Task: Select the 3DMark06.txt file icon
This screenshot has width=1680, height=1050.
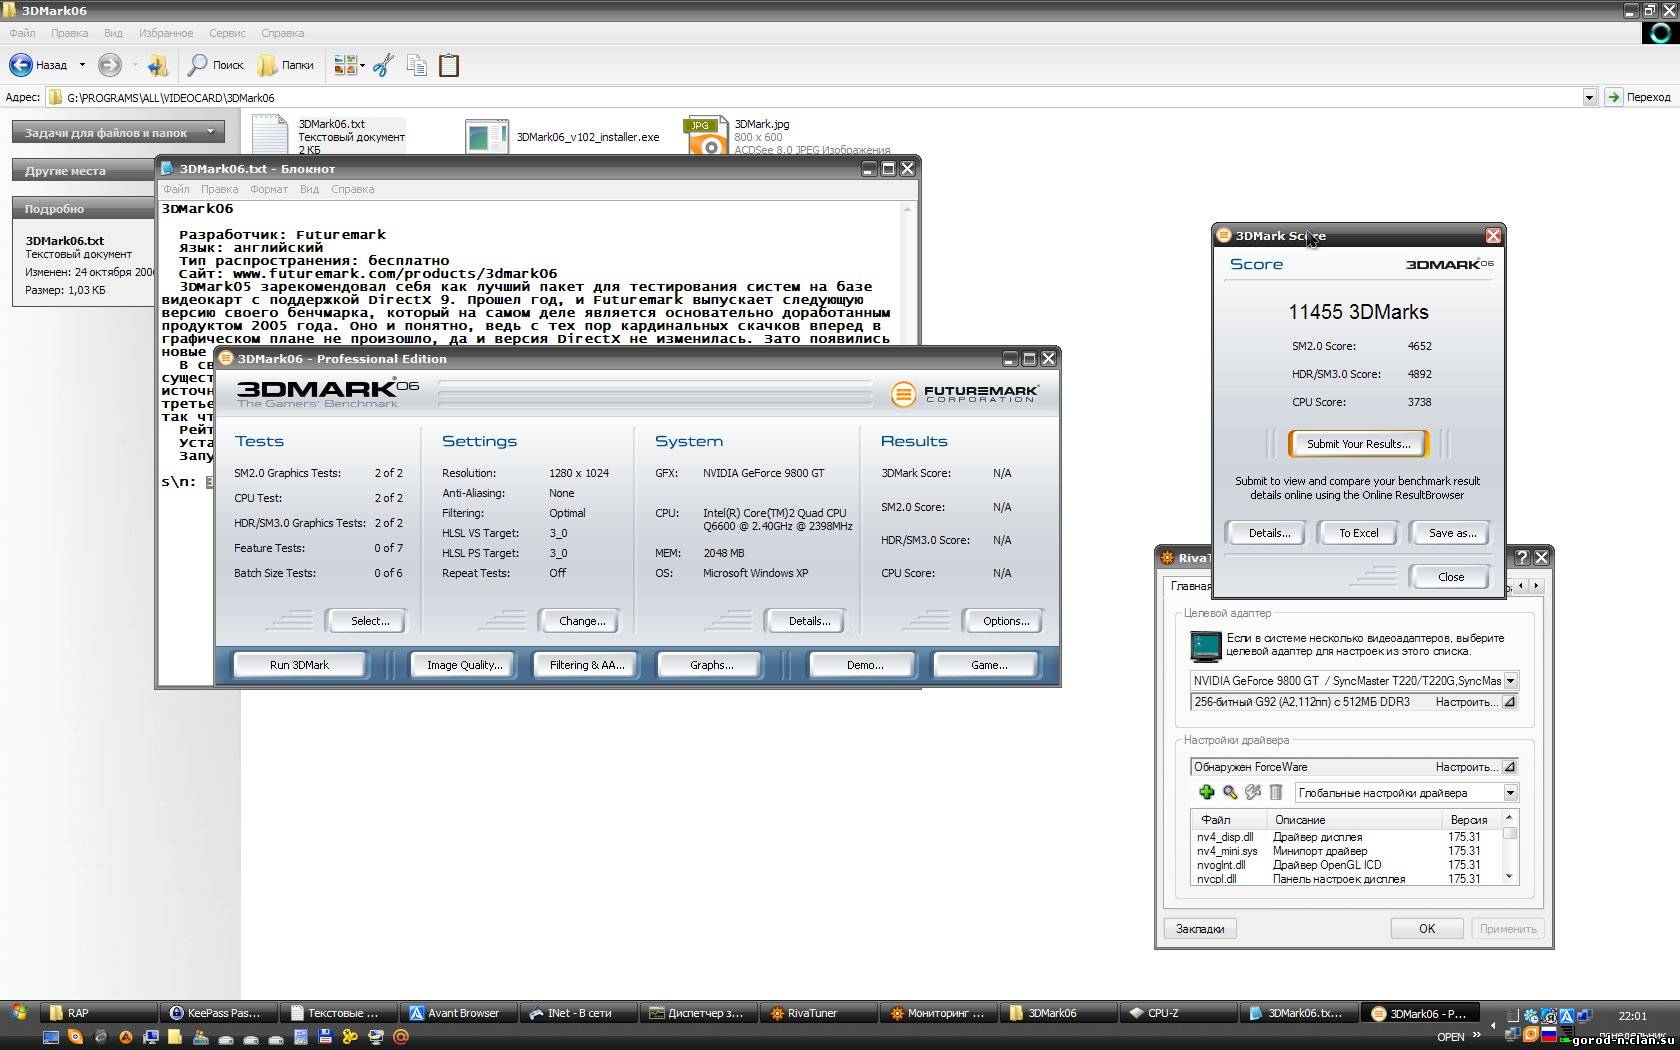Action: pos(270,134)
